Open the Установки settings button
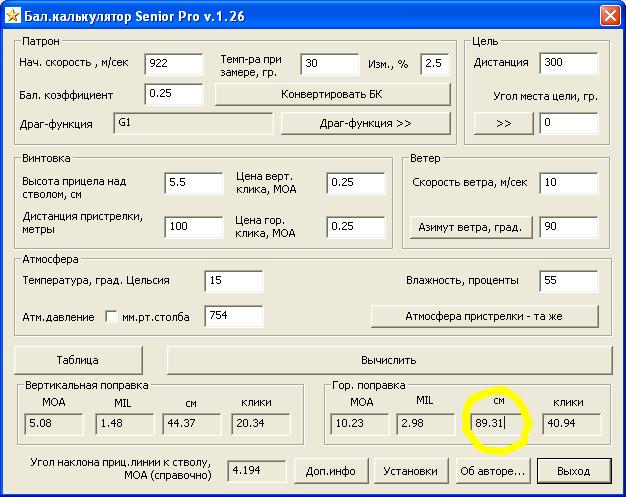Viewport: 626px width, 497px height. pos(410,470)
